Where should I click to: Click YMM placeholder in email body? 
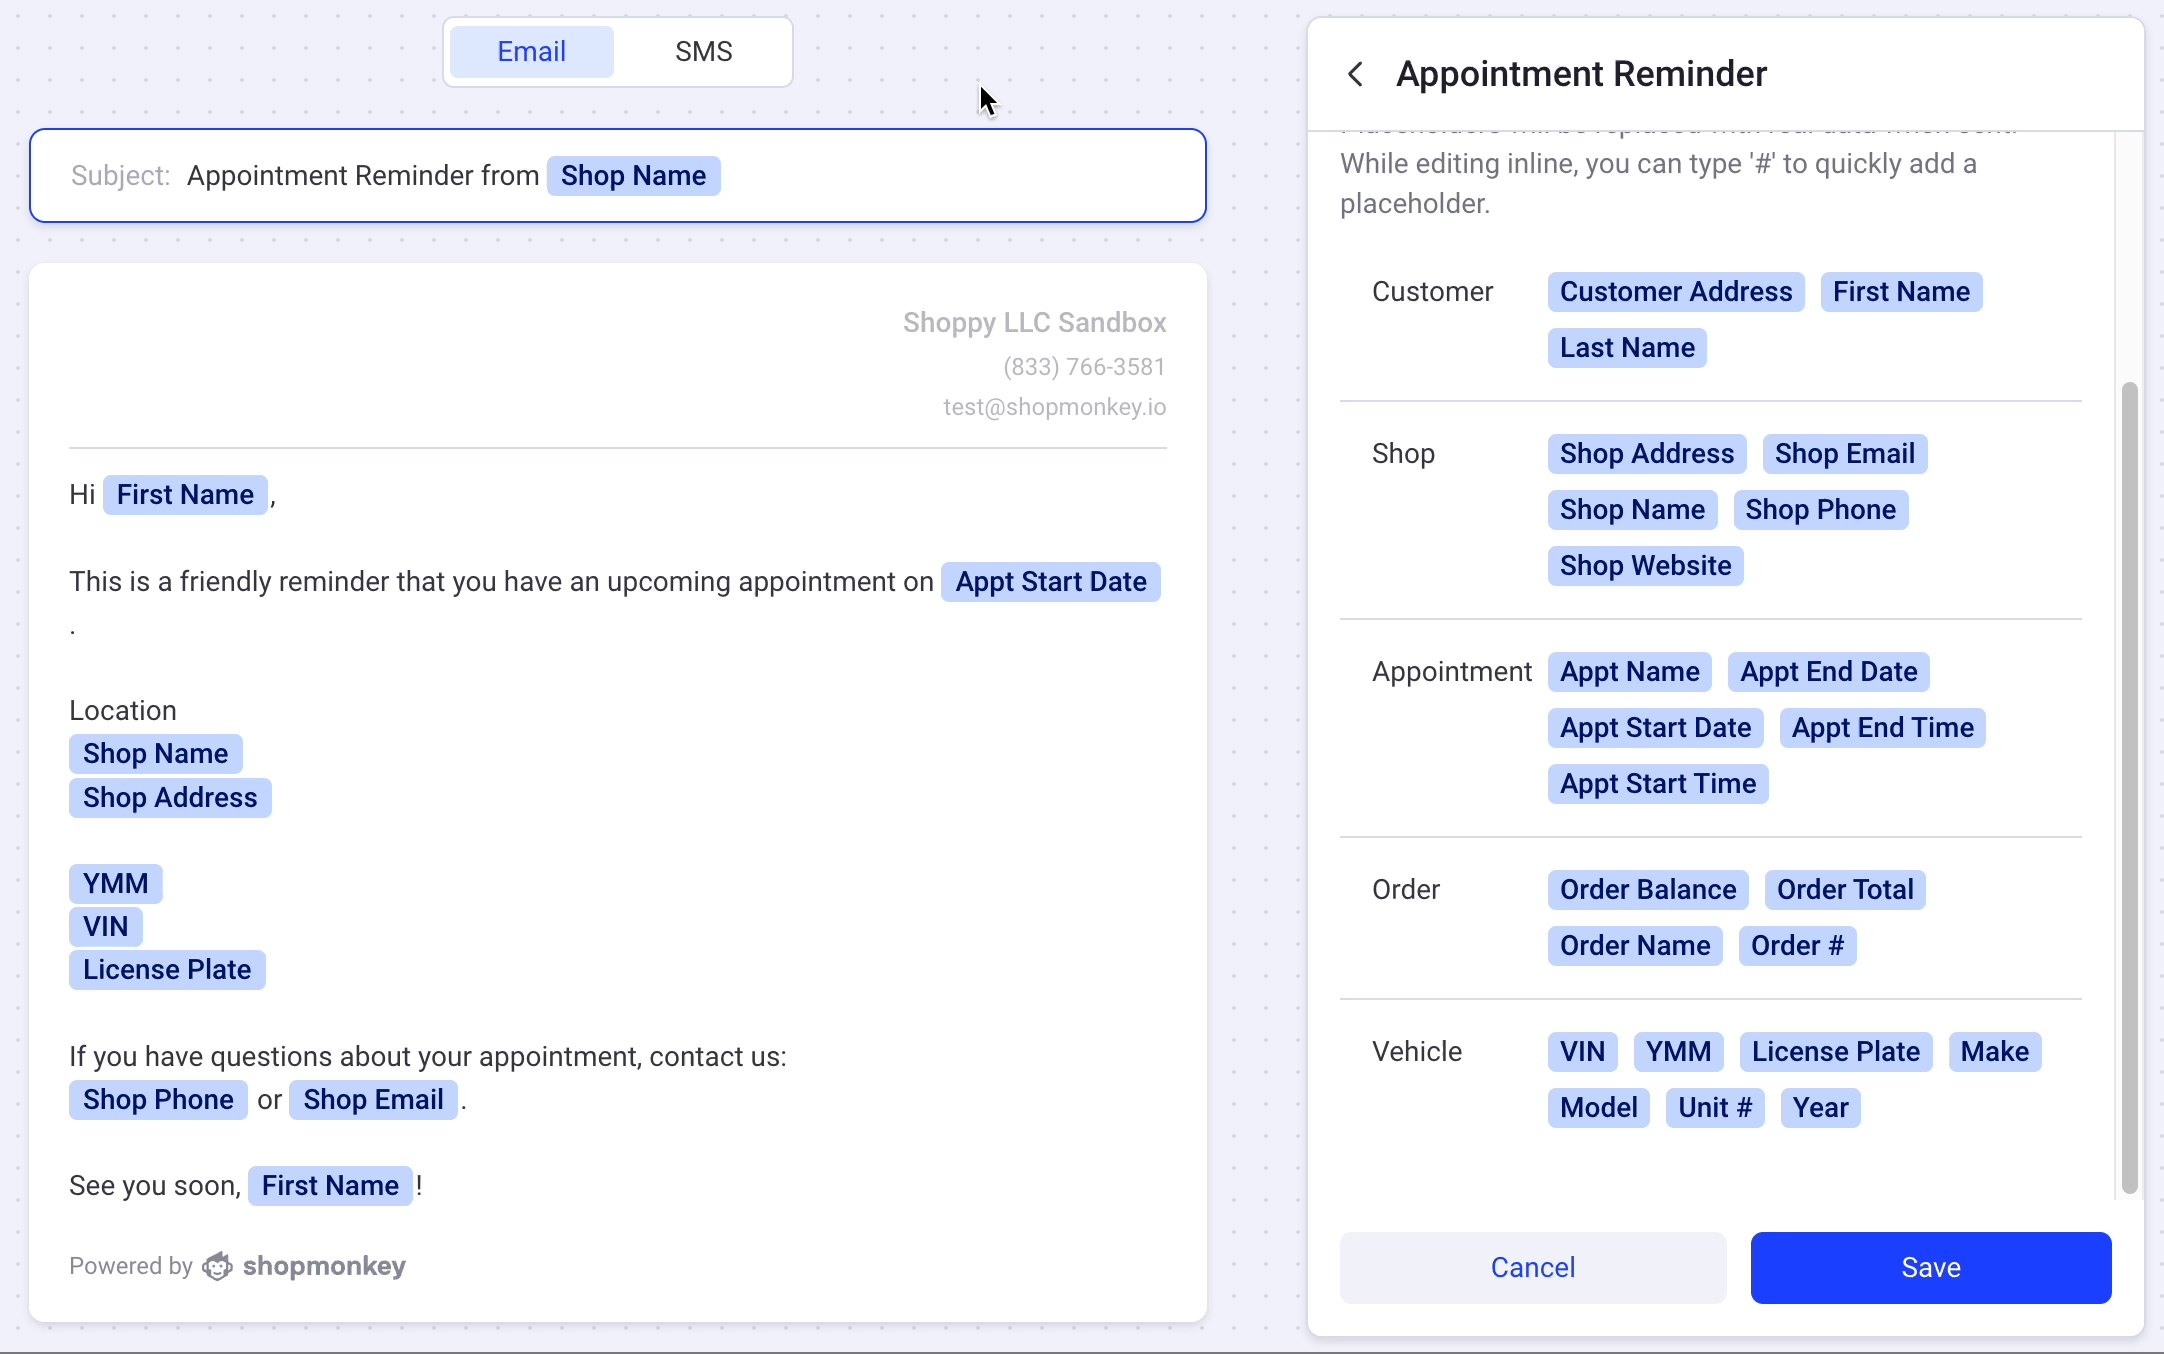pos(116,884)
